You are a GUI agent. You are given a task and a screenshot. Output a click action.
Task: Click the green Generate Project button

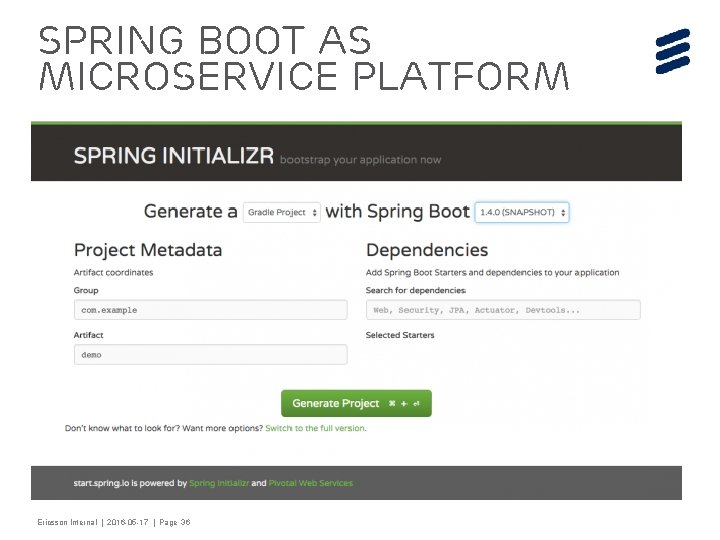[356, 403]
